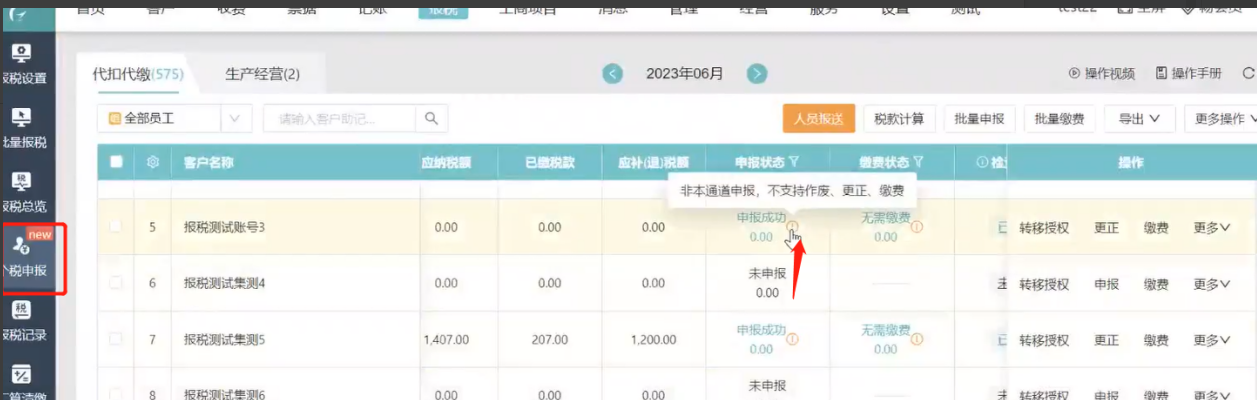Image resolution: width=1257 pixels, height=400 pixels.
Task: Advance to next month using right arrow
Action: 757,73
